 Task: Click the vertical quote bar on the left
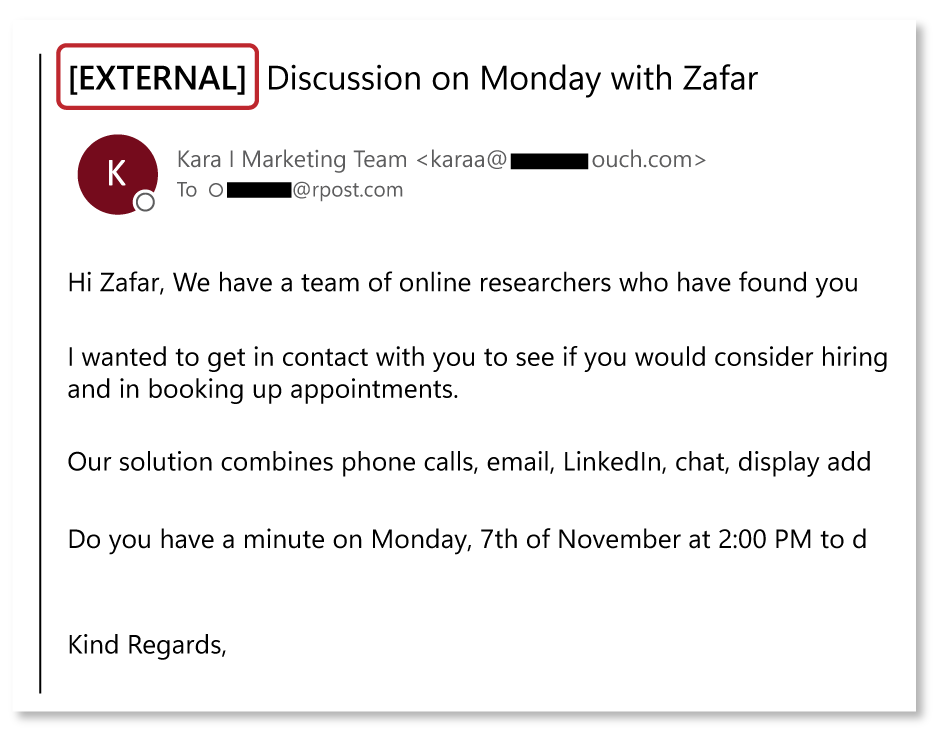point(40,372)
